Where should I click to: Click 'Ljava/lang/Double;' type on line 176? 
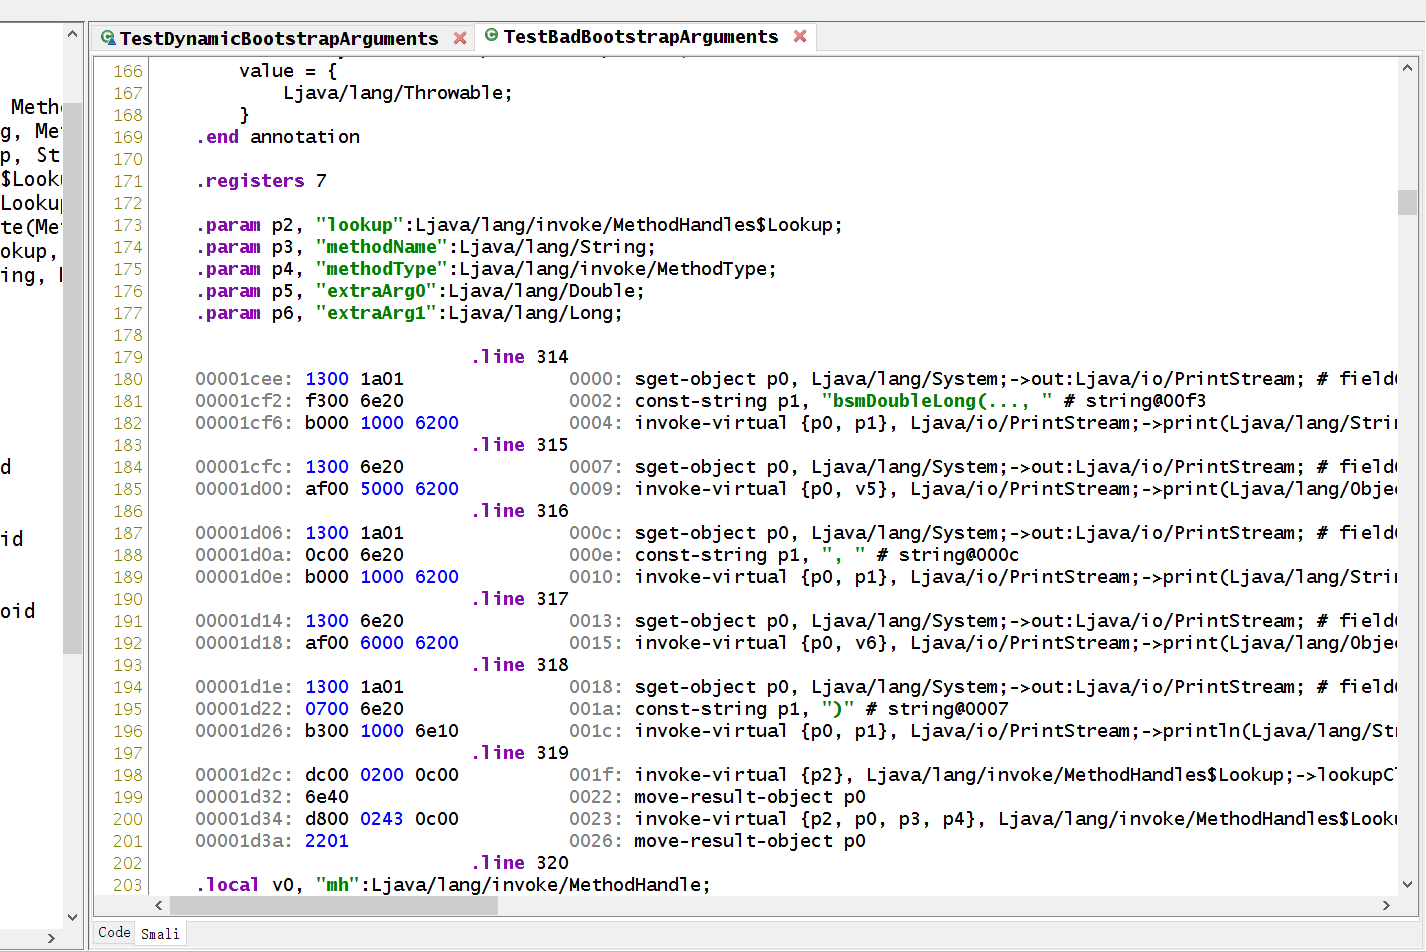pos(546,291)
